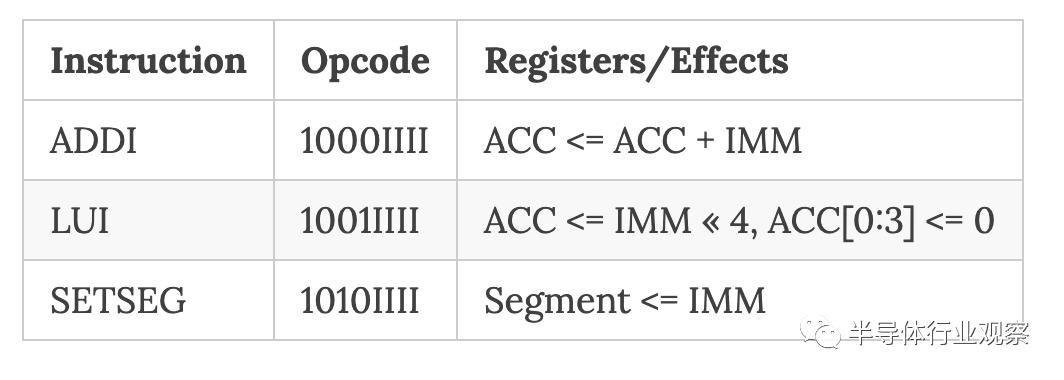Click the ACC <= IMM « 4 effect text
Image resolution: width=1064 pixels, height=380 pixels.
click(615, 221)
